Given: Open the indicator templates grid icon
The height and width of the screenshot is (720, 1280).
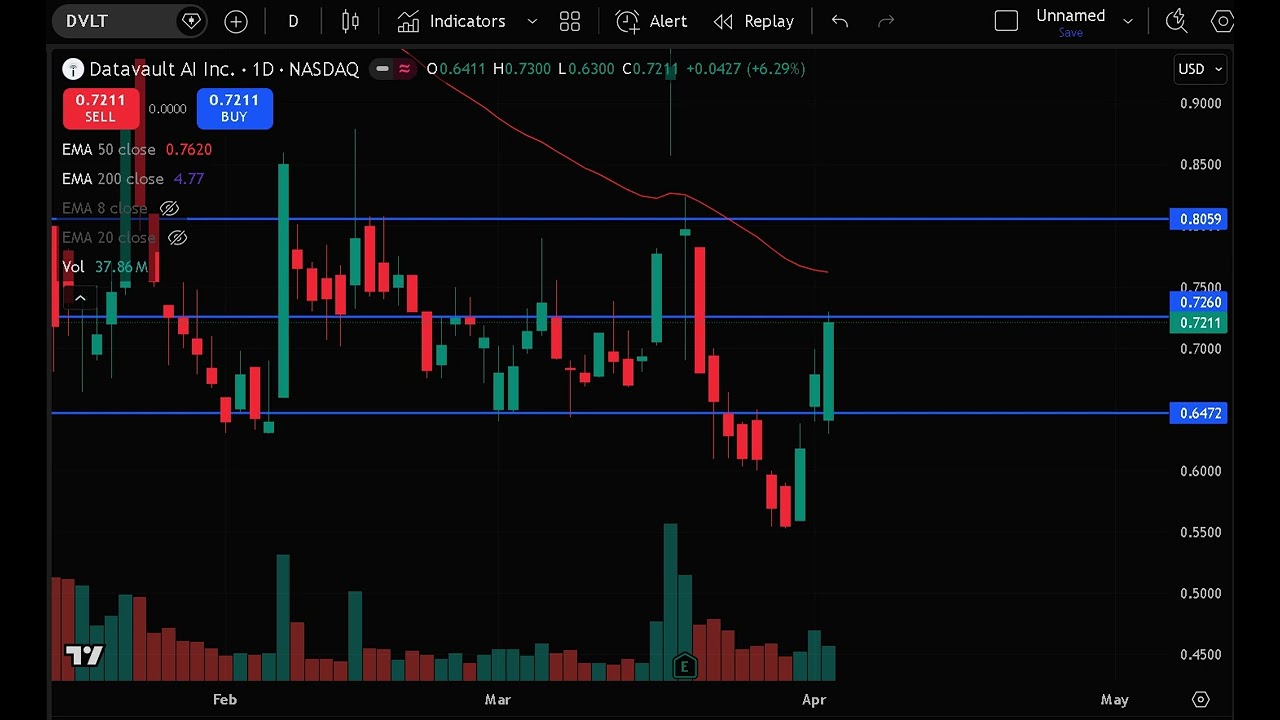Looking at the screenshot, I should tap(570, 21).
